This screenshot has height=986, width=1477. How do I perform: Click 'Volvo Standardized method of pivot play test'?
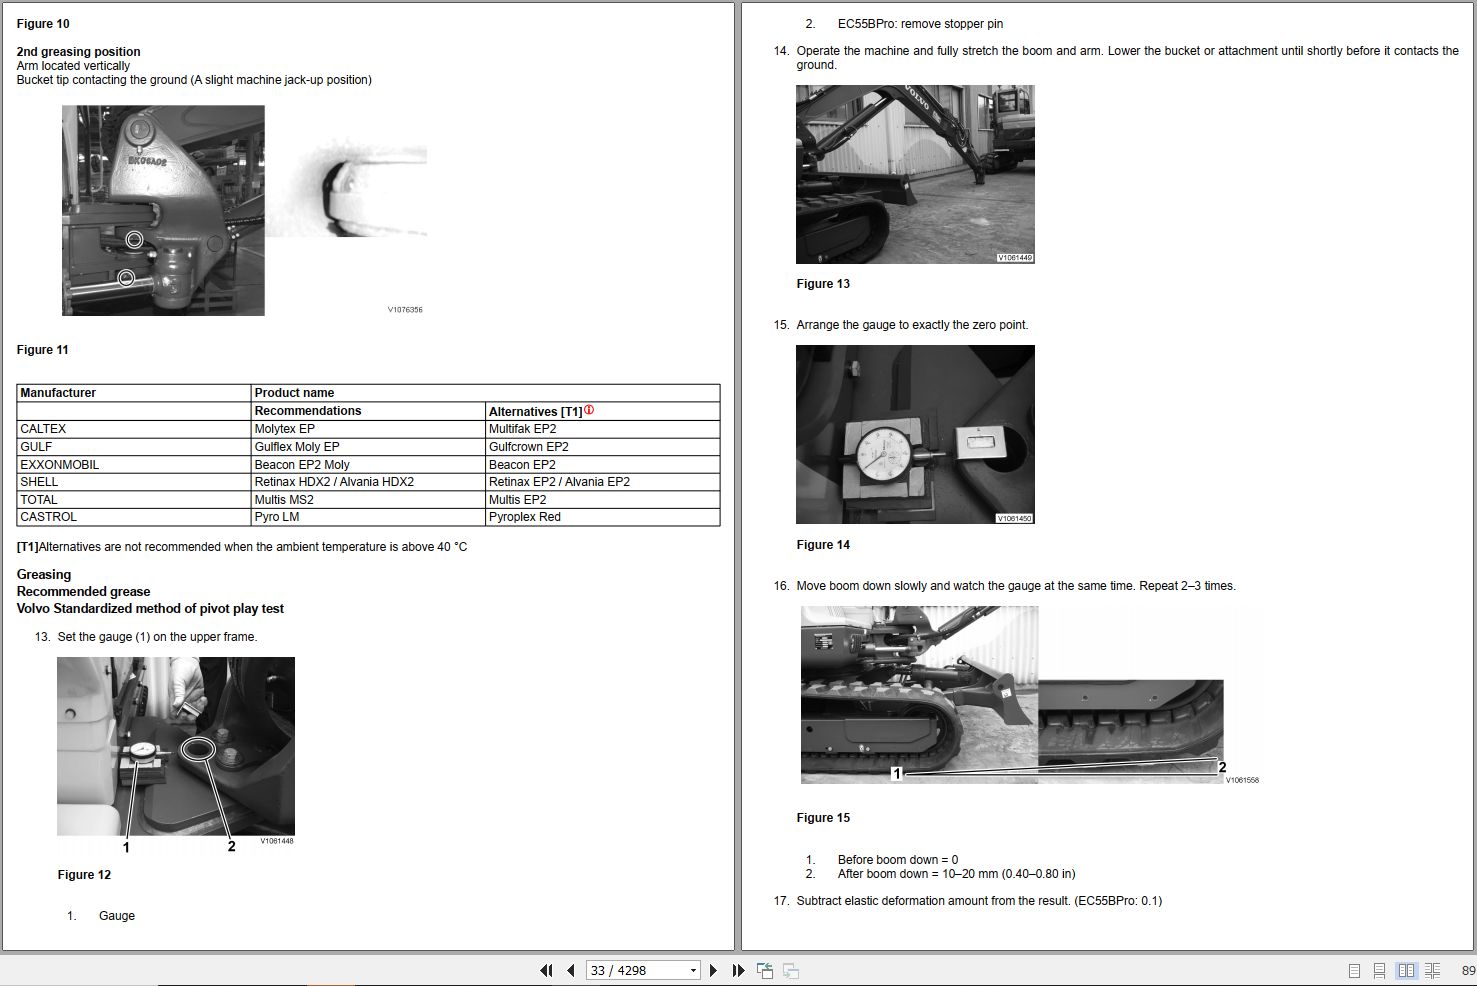(x=150, y=609)
